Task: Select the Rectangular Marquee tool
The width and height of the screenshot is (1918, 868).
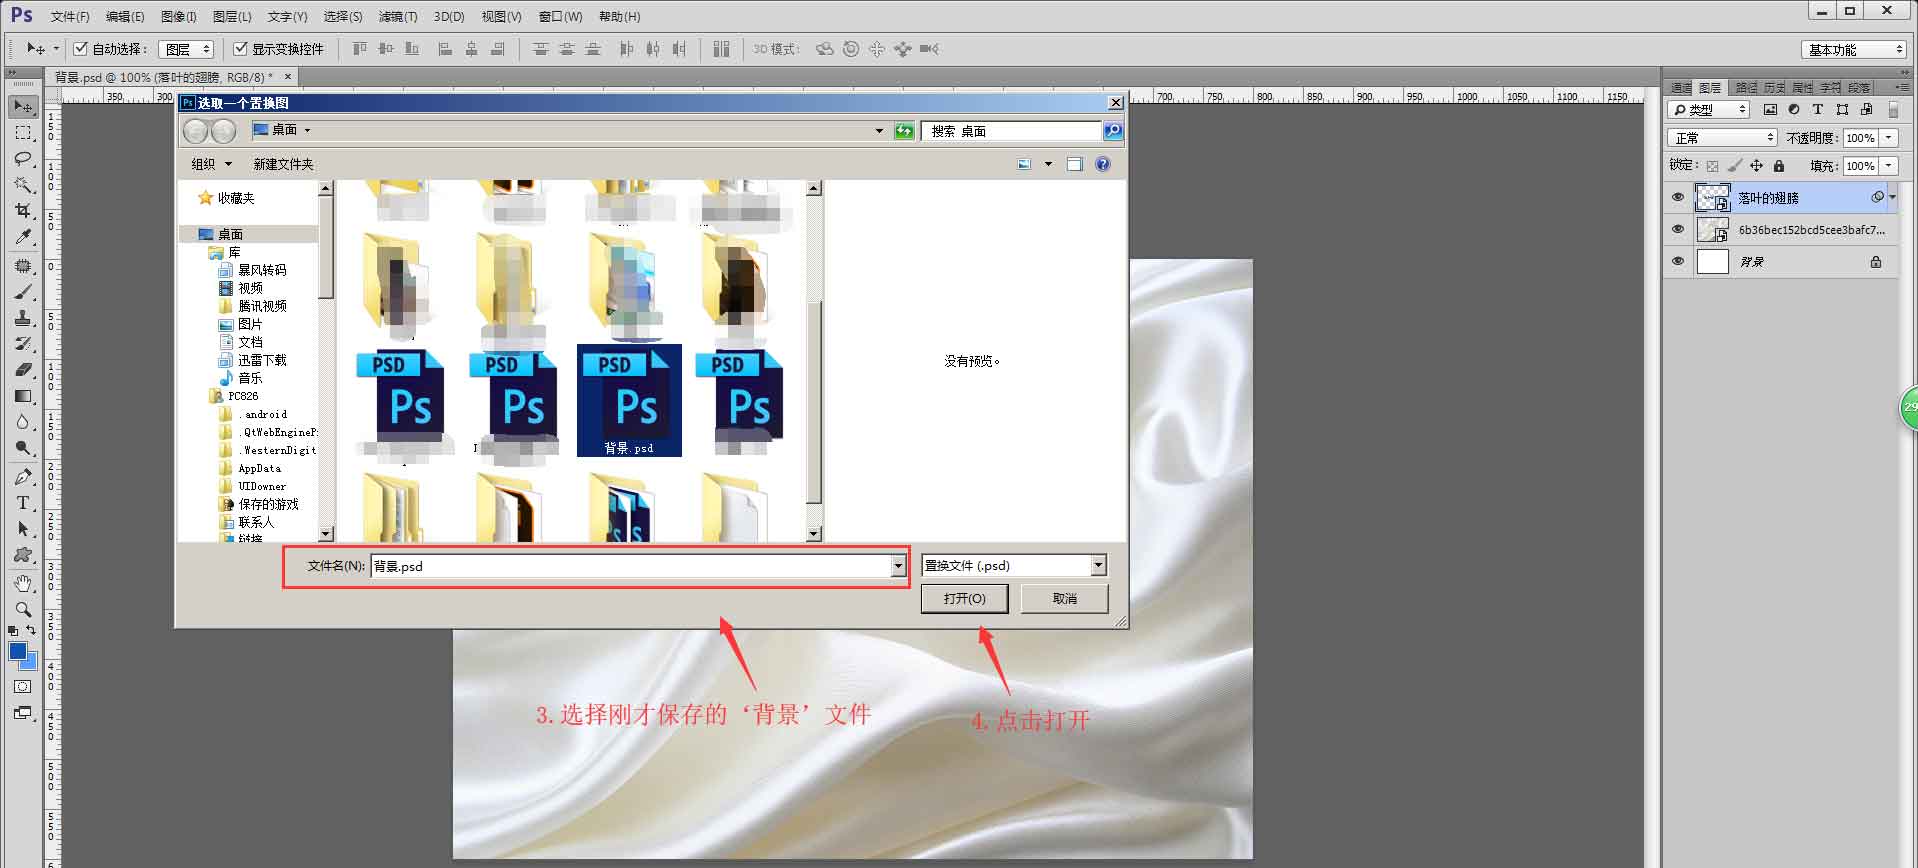Action: (x=23, y=133)
